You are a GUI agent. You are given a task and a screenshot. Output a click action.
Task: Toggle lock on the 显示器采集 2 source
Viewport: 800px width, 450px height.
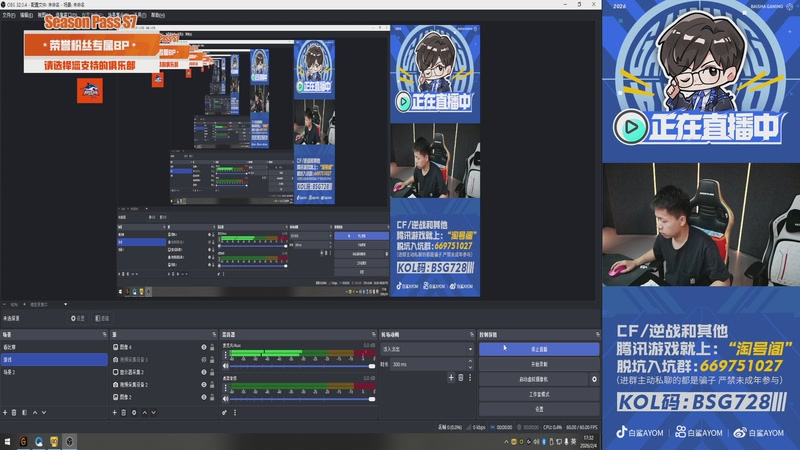tap(212, 372)
